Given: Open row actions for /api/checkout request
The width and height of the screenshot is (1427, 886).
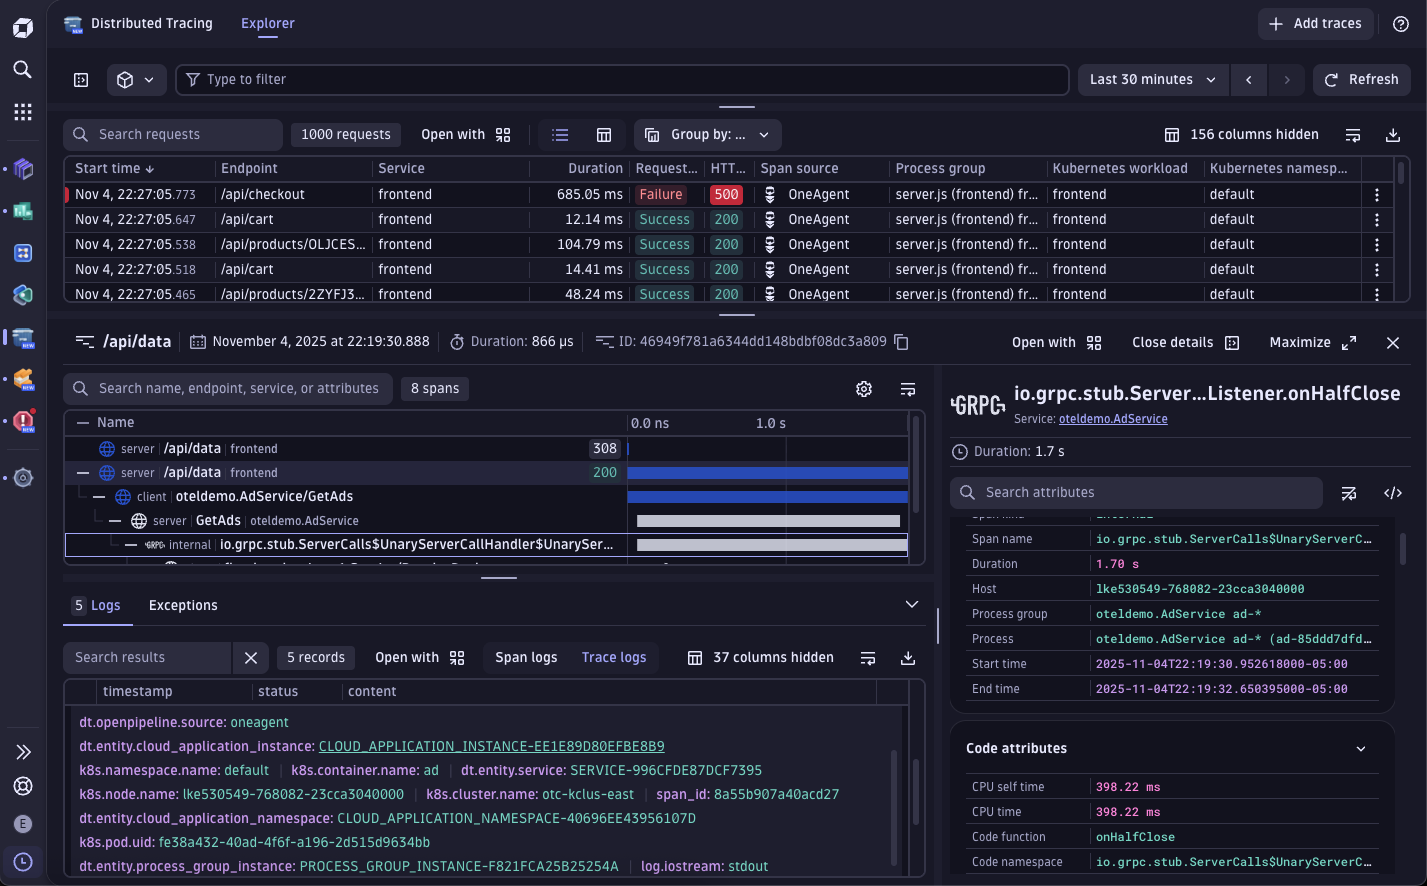Looking at the screenshot, I should (x=1376, y=195).
